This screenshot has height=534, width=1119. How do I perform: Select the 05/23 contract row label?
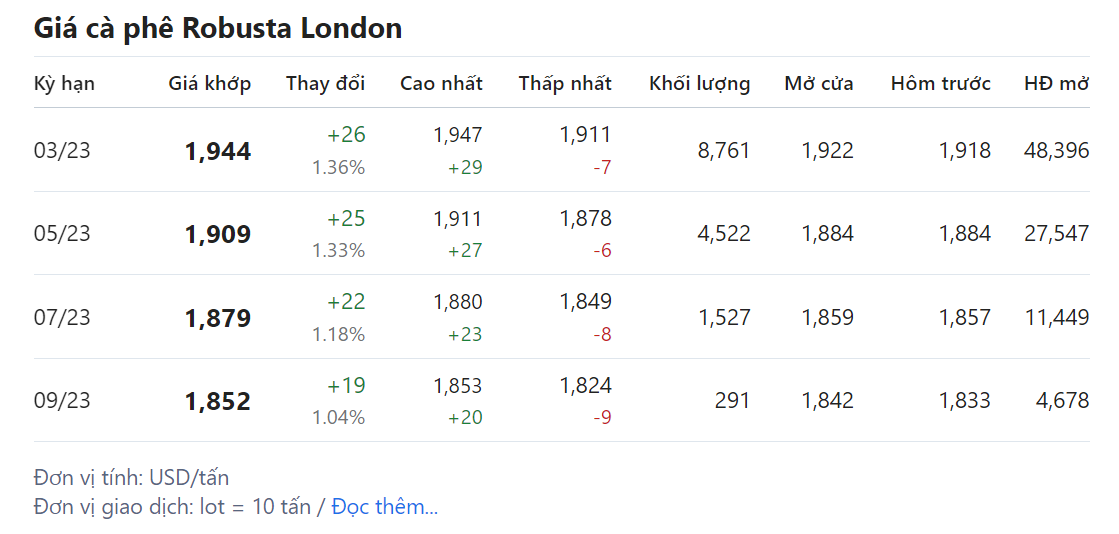[62, 233]
